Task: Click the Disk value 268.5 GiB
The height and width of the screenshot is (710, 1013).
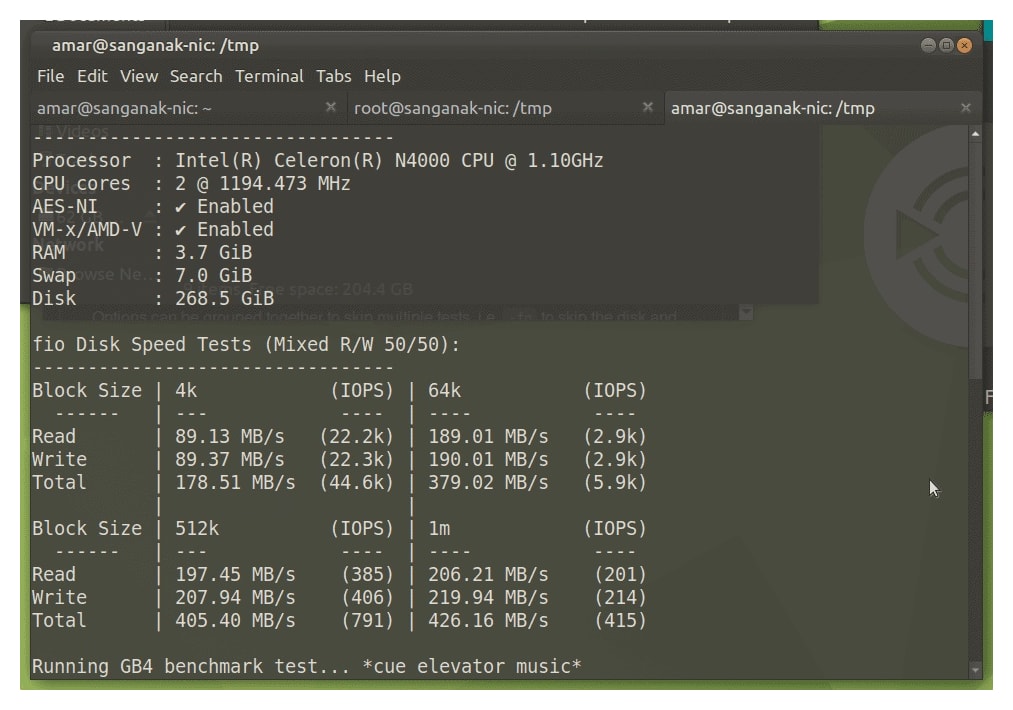Action: point(224,298)
